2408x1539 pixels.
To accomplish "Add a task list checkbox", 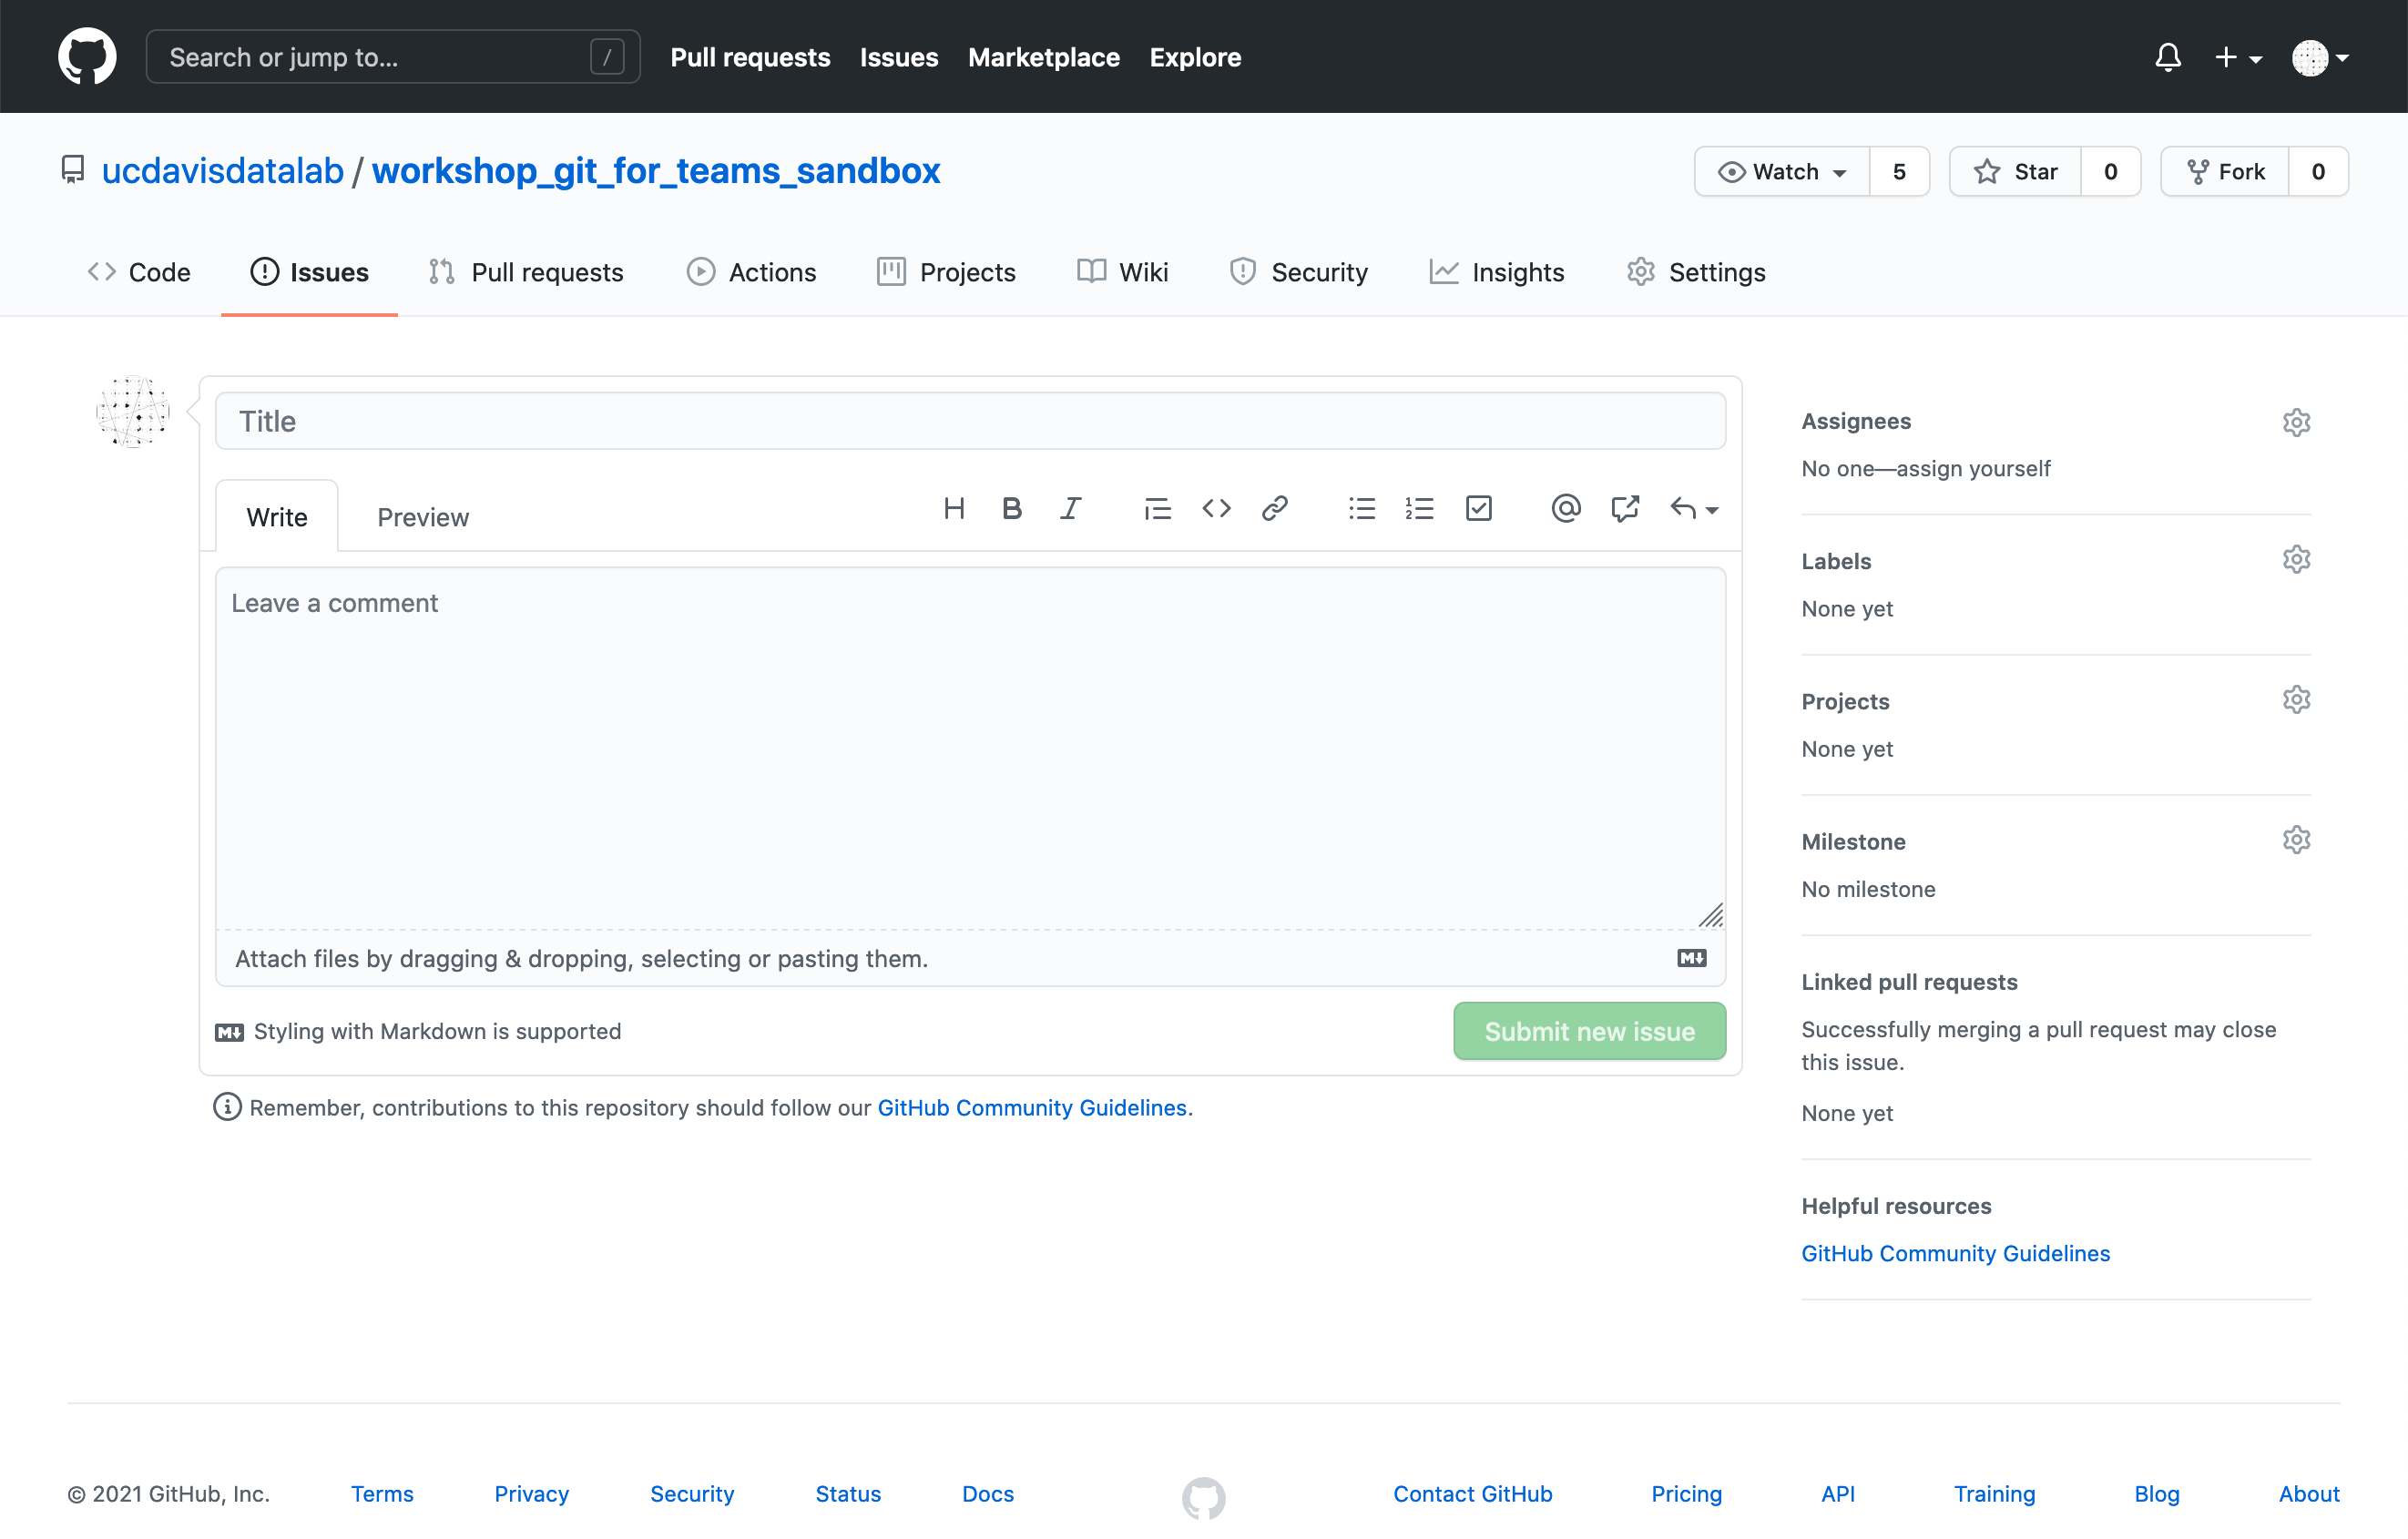I will [x=1478, y=508].
